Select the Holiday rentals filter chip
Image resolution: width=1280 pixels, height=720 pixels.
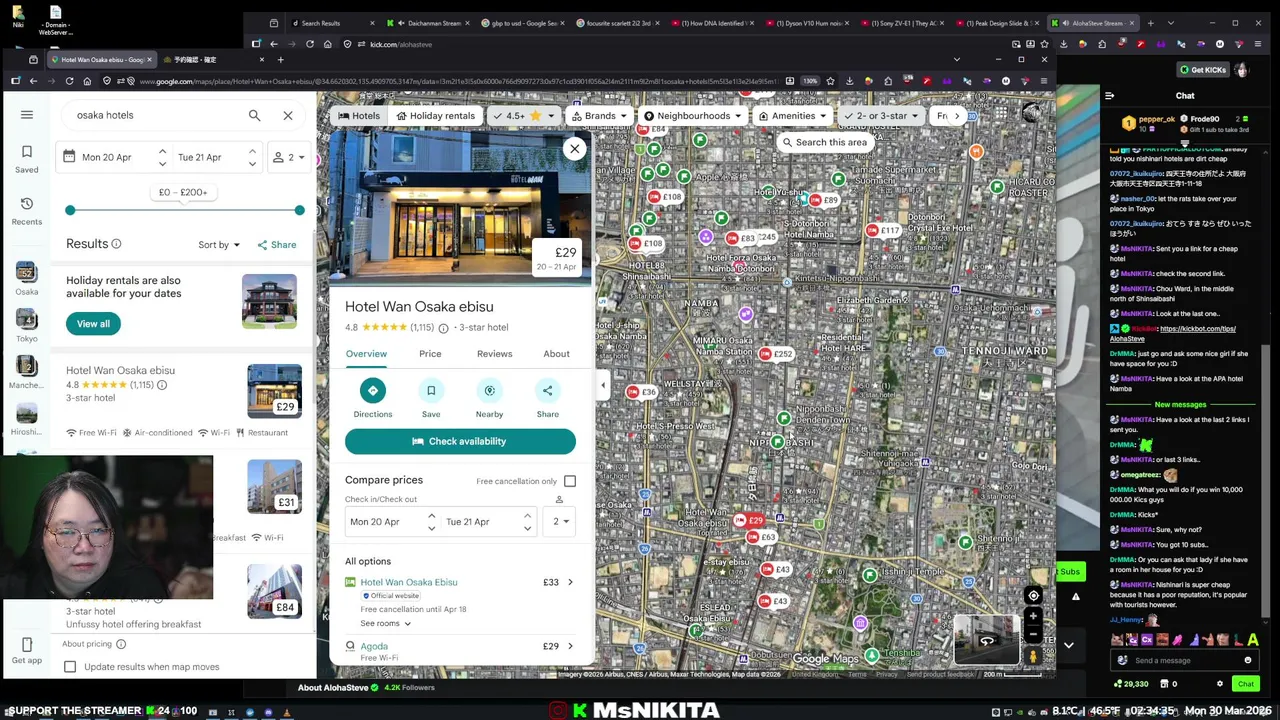pyautogui.click(x=435, y=116)
